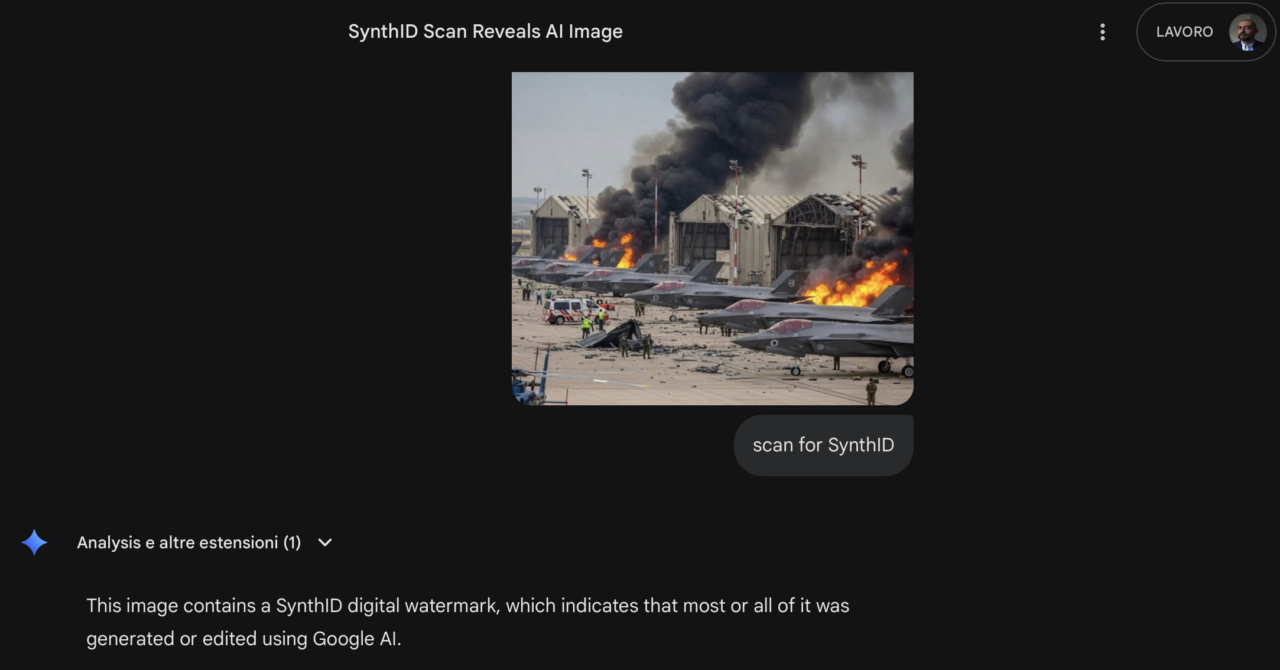Click the Google AI text in response

pyautogui.click(x=356, y=639)
